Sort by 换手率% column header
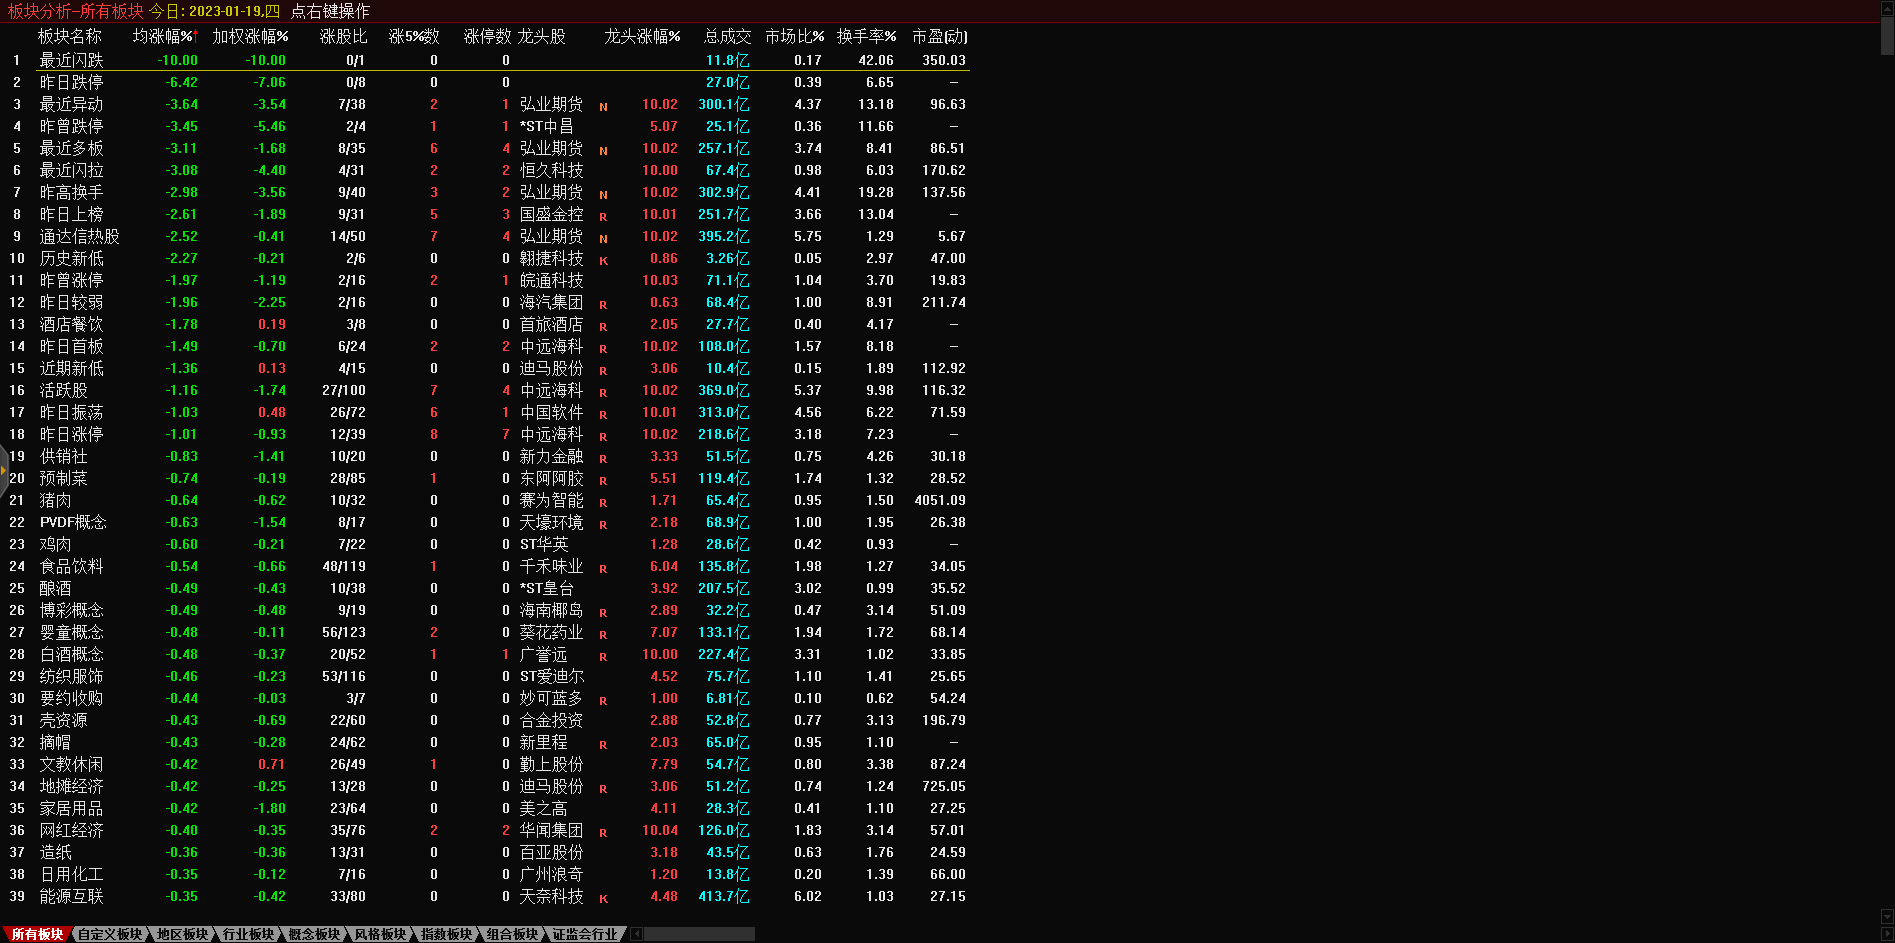The image size is (1895, 943). point(866,36)
